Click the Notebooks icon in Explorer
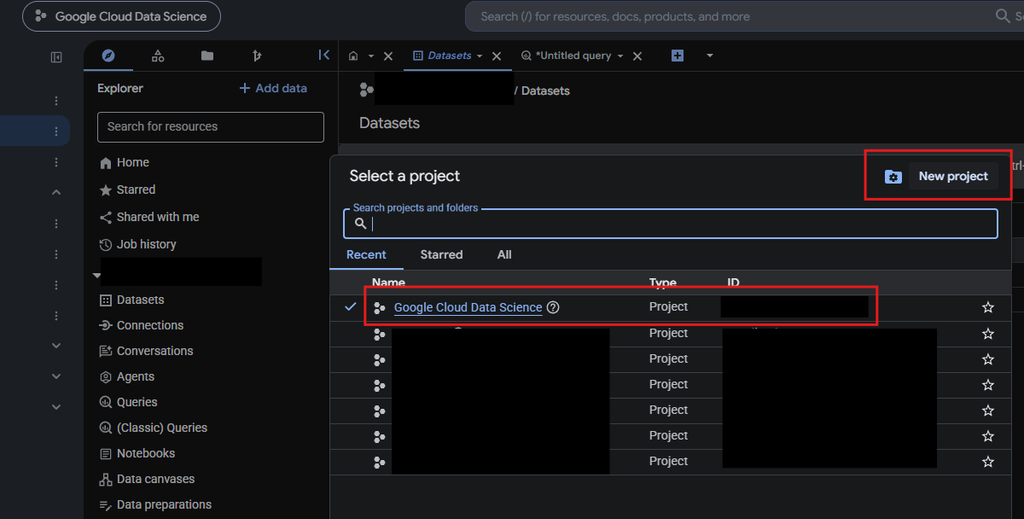Viewport: 1024px width, 519px height. [105, 454]
